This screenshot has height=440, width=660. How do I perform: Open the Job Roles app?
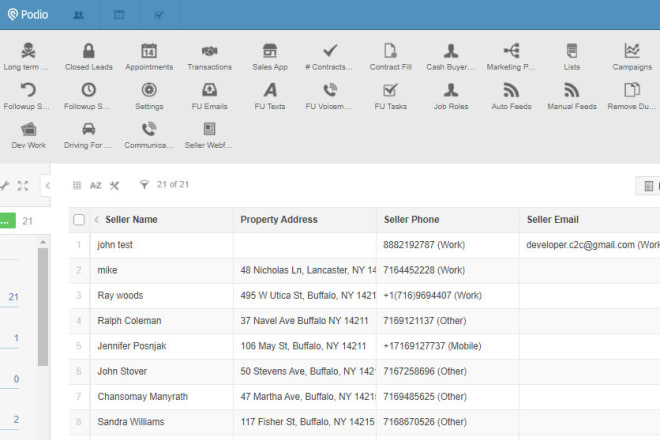[x=451, y=95]
